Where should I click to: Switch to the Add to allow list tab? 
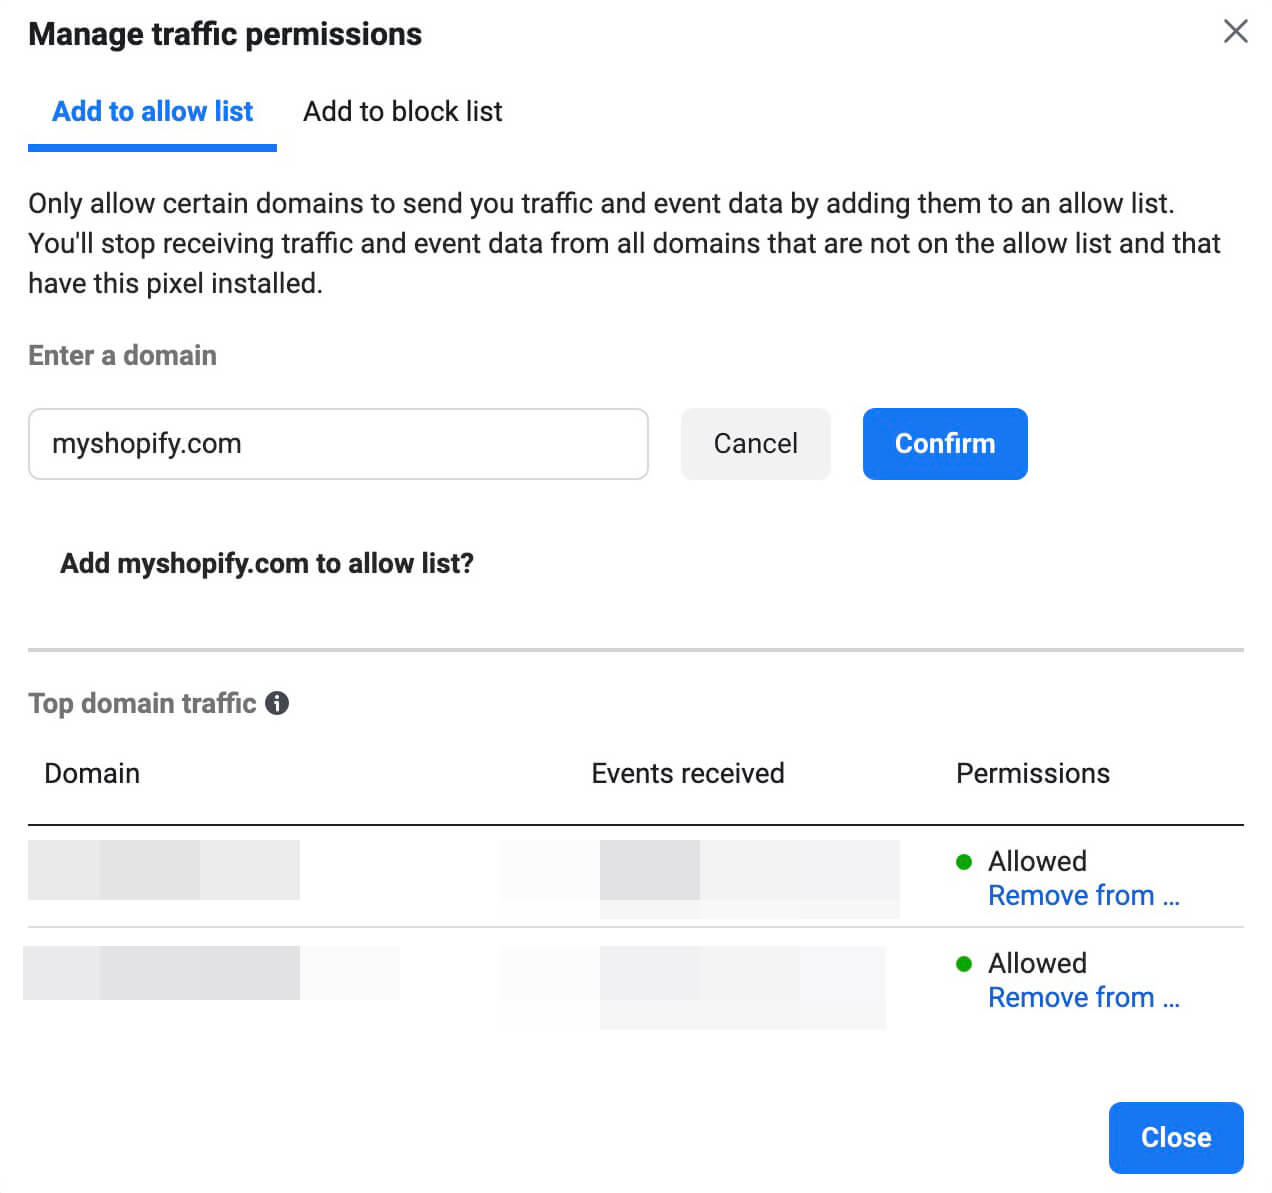point(152,112)
